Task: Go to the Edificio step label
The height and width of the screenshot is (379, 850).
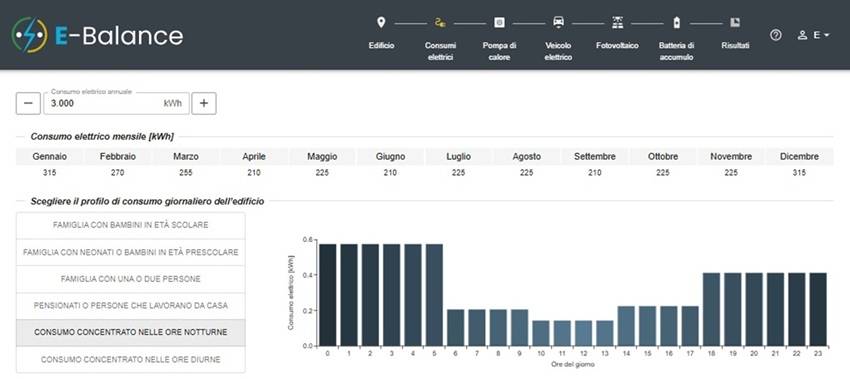Action: (x=381, y=46)
